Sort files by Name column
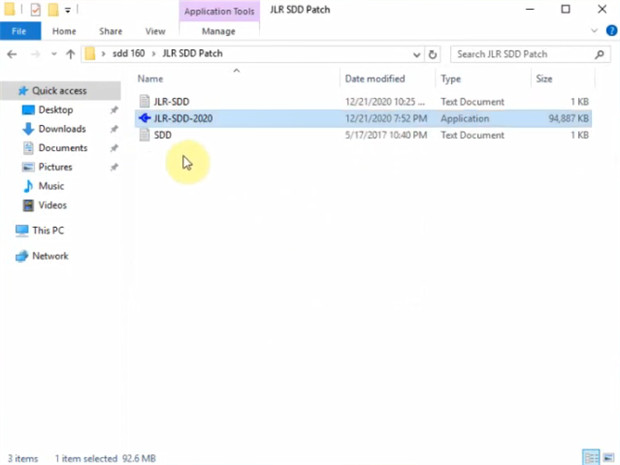Viewport: 620px width, 465px height. tap(150, 79)
